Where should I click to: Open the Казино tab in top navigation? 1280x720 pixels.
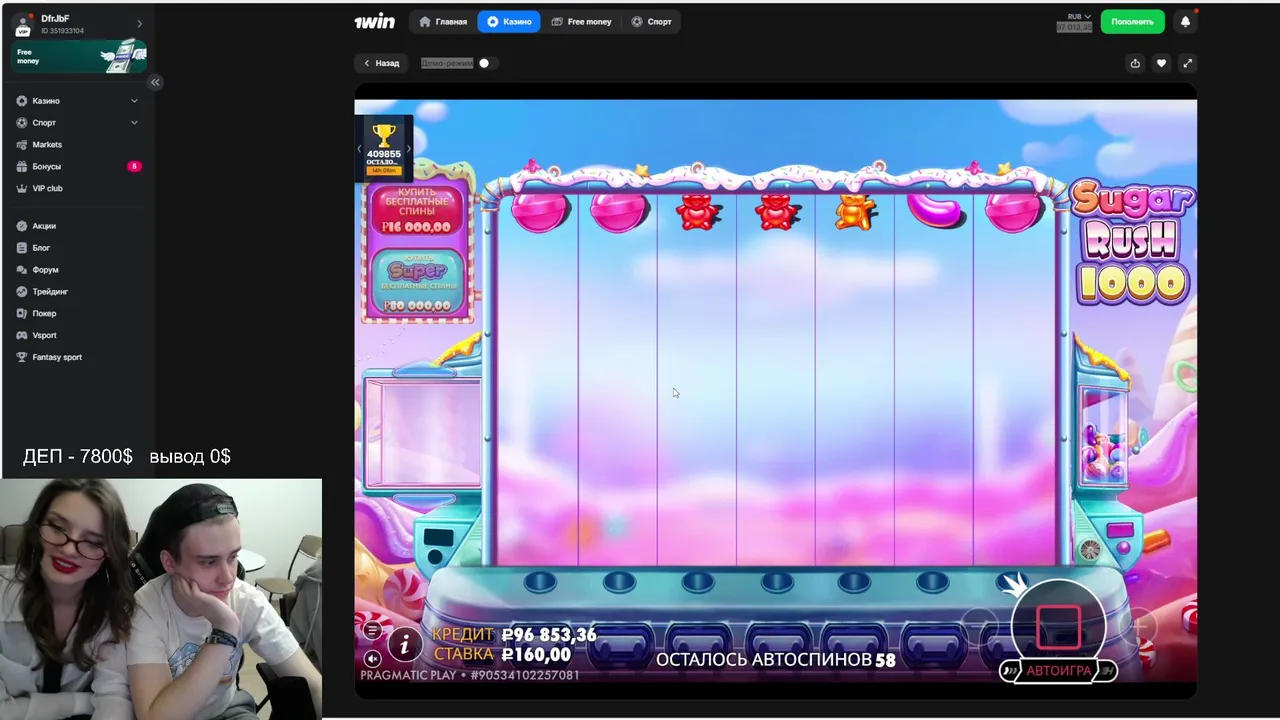click(x=509, y=21)
